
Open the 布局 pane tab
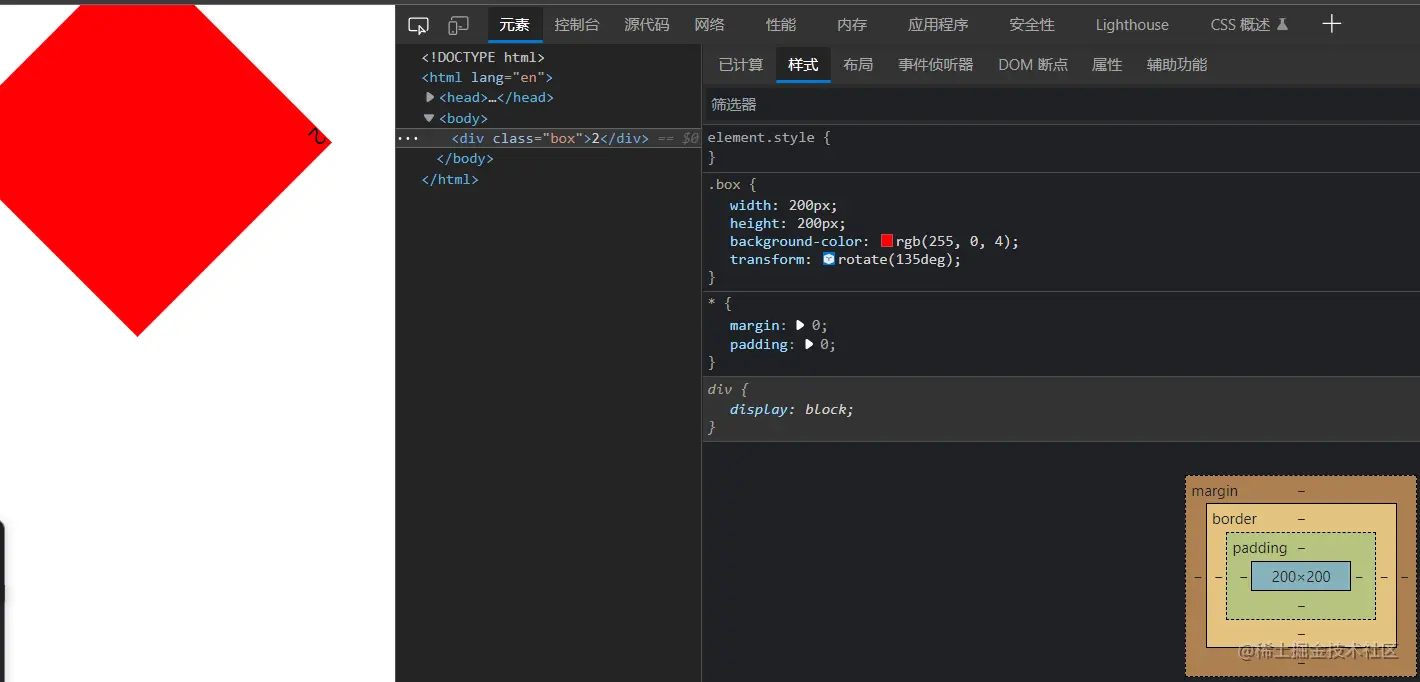[x=858, y=65]
